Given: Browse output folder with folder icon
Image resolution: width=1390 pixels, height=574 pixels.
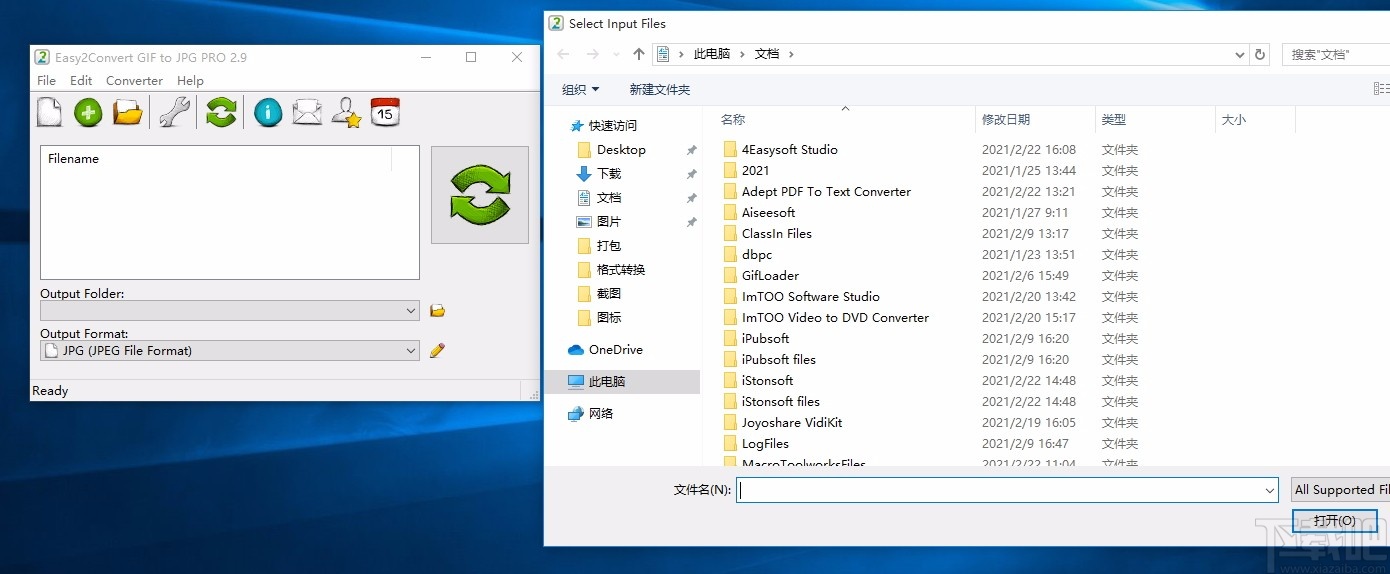Looking at the screenshot, I should tap(437, 311).
